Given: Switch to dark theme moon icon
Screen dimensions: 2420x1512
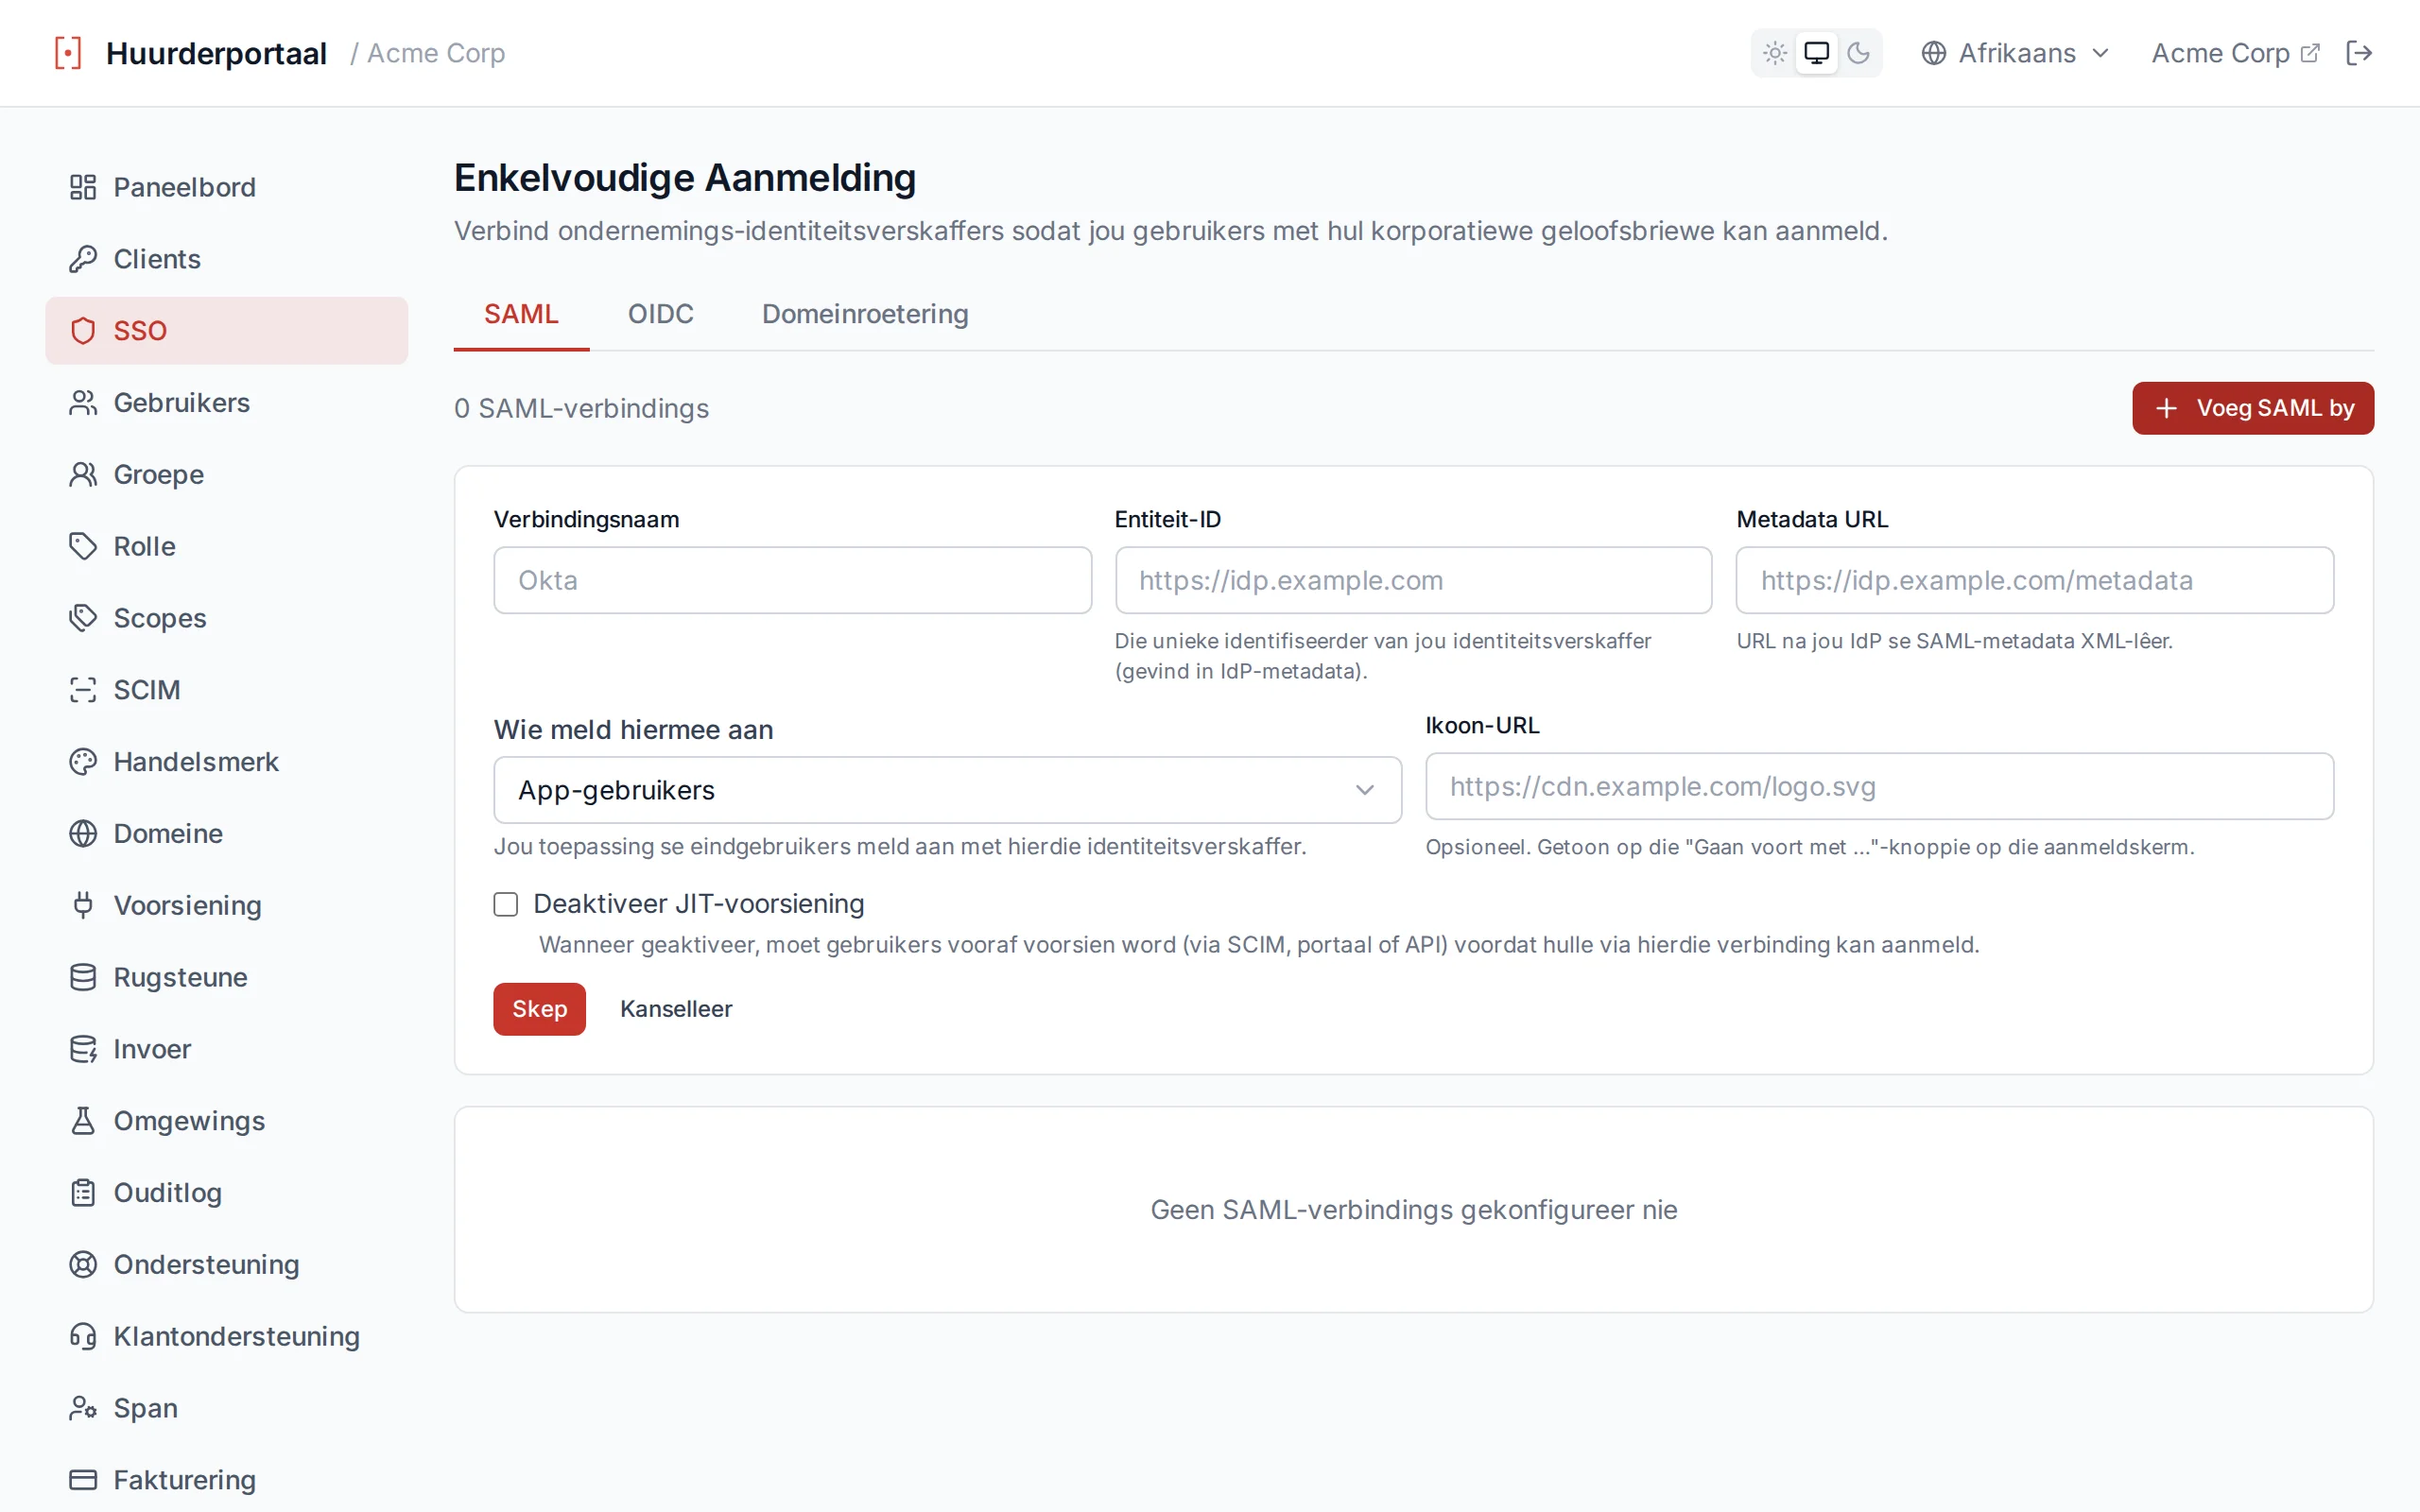Looking at the screenshot, I should pyautogui.click(x=1858, y=53).
